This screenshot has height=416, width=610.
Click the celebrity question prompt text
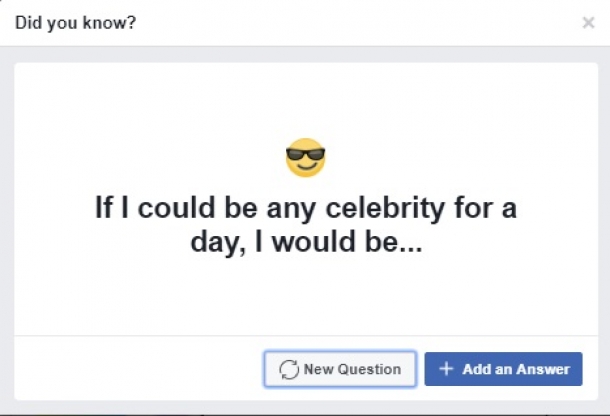[x=306, y=225]
